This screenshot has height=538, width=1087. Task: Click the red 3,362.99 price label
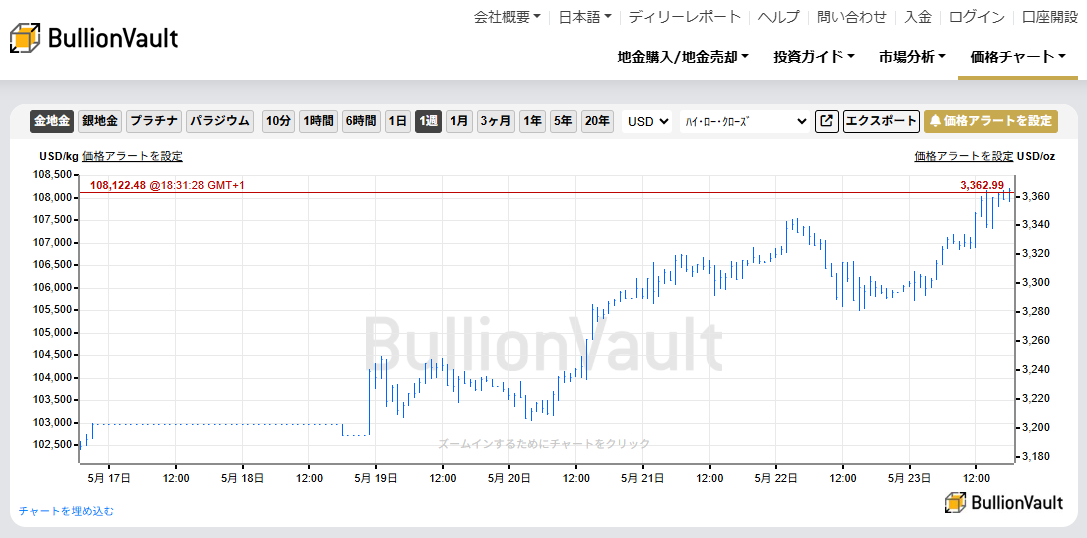982,184
